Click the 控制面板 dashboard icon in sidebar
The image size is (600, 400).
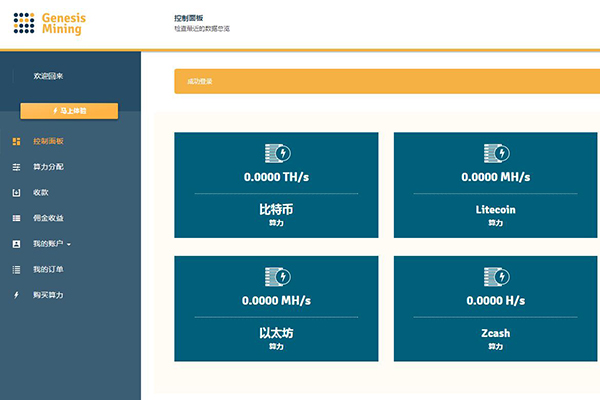coord(16,142)
